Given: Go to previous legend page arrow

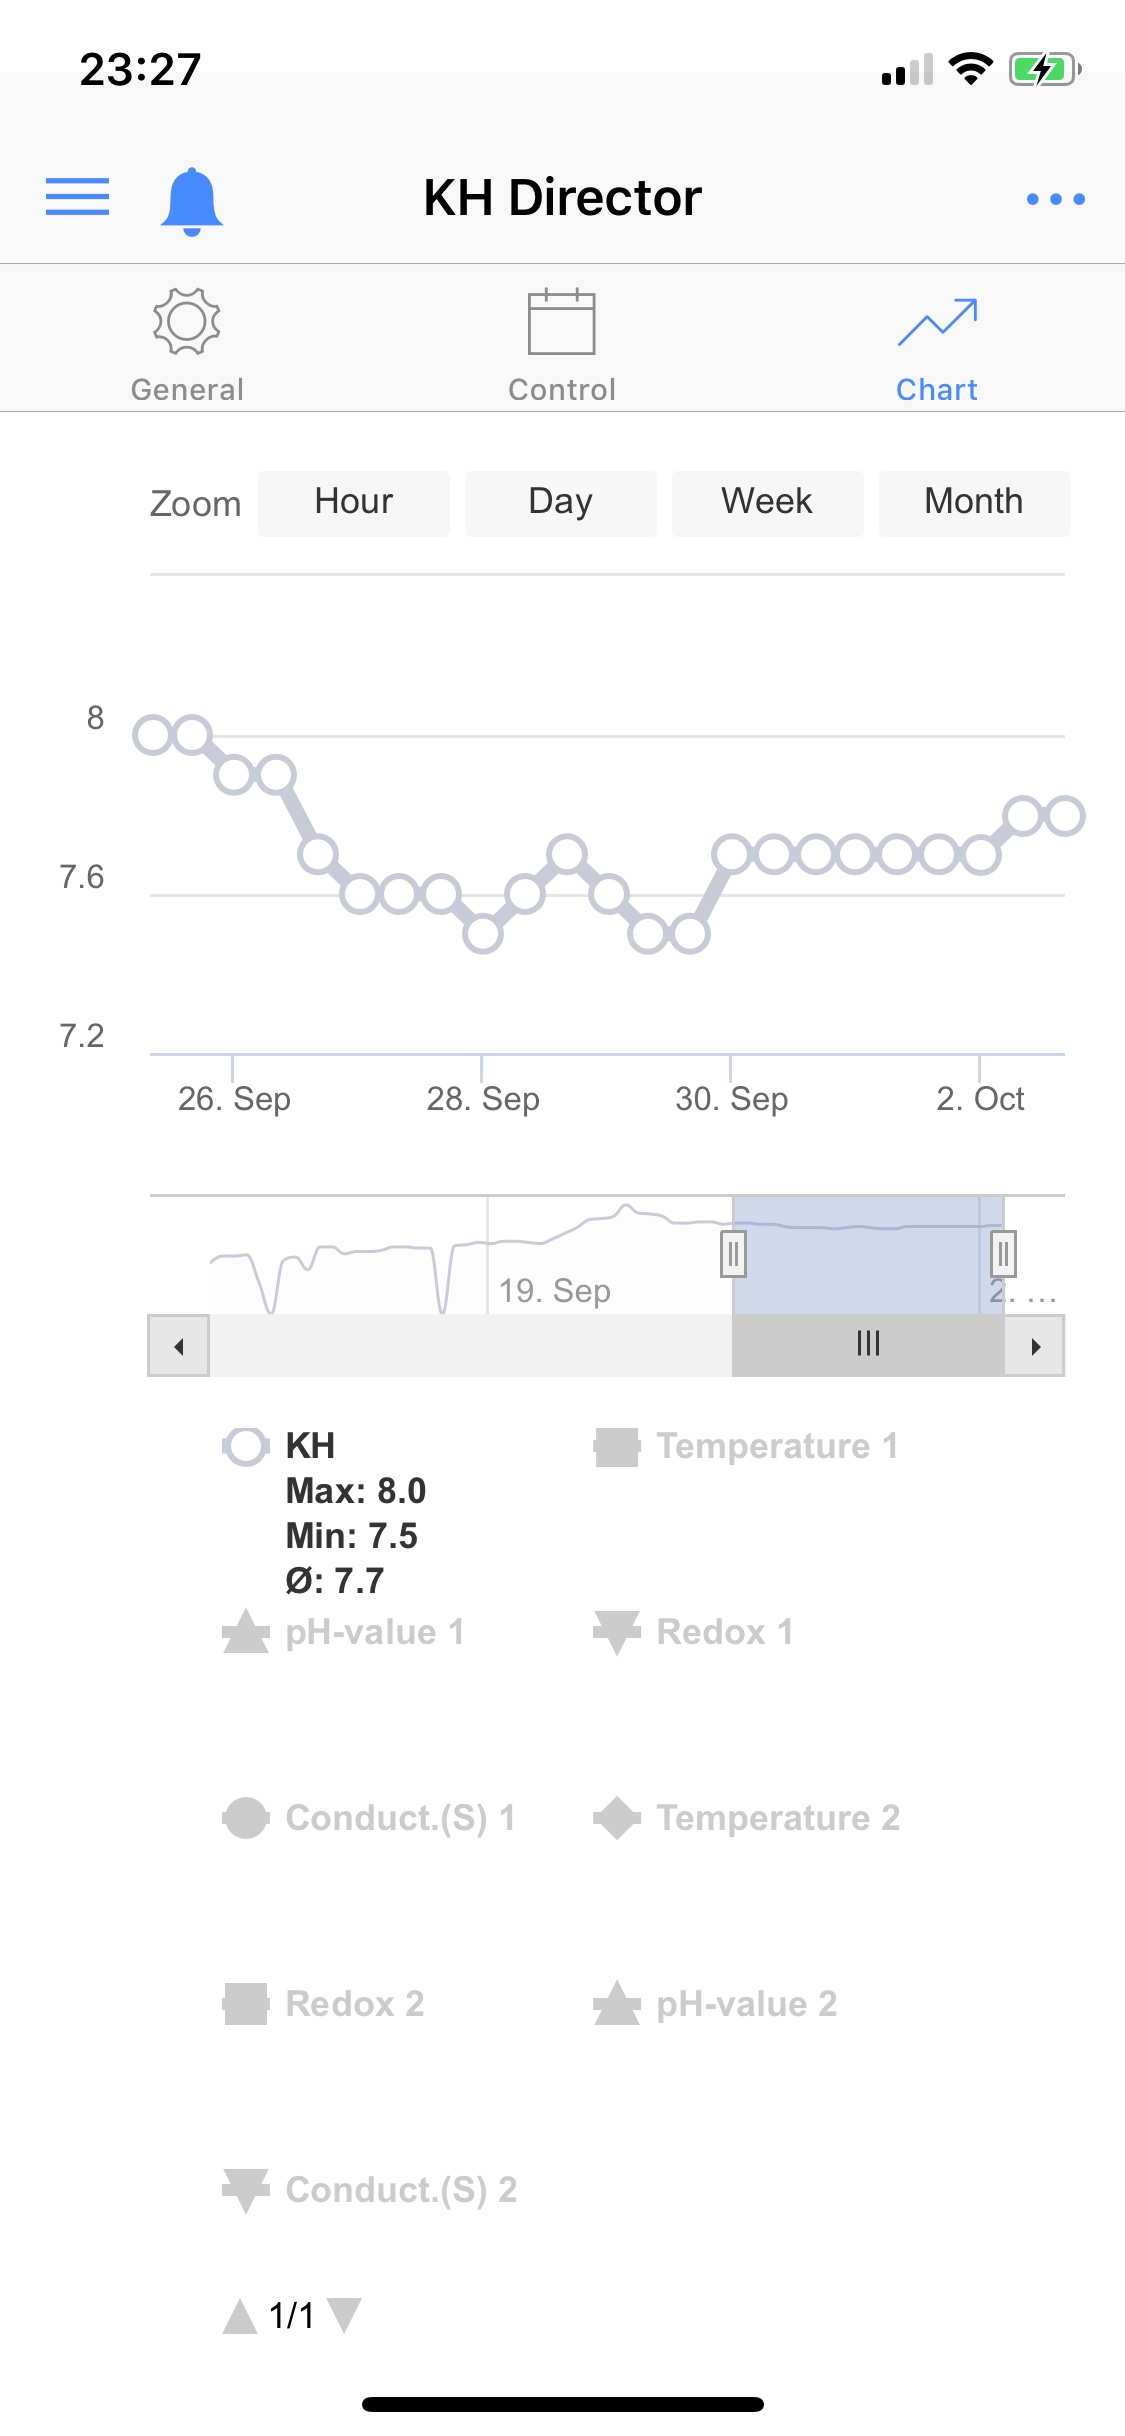Looking at the screenshot, I should pyautogui.click(x=240, y=2315).
